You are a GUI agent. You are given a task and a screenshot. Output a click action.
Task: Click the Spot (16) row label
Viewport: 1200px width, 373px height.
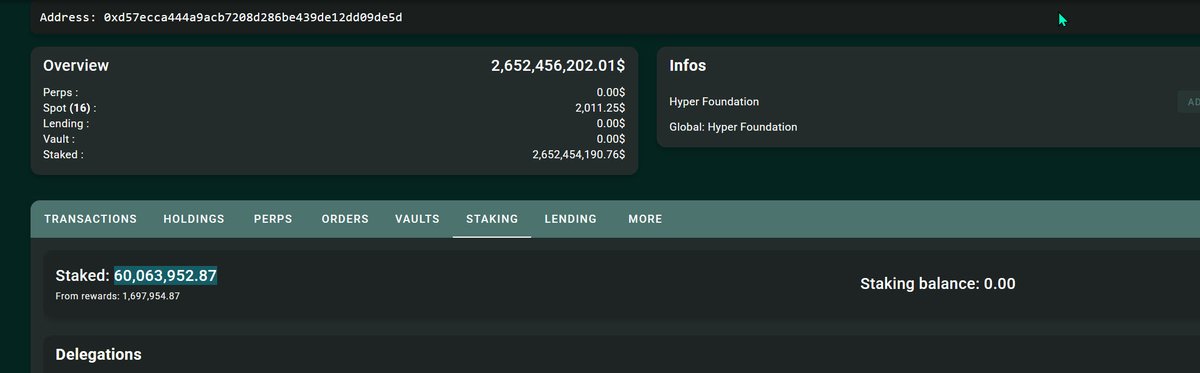[70, 107]
